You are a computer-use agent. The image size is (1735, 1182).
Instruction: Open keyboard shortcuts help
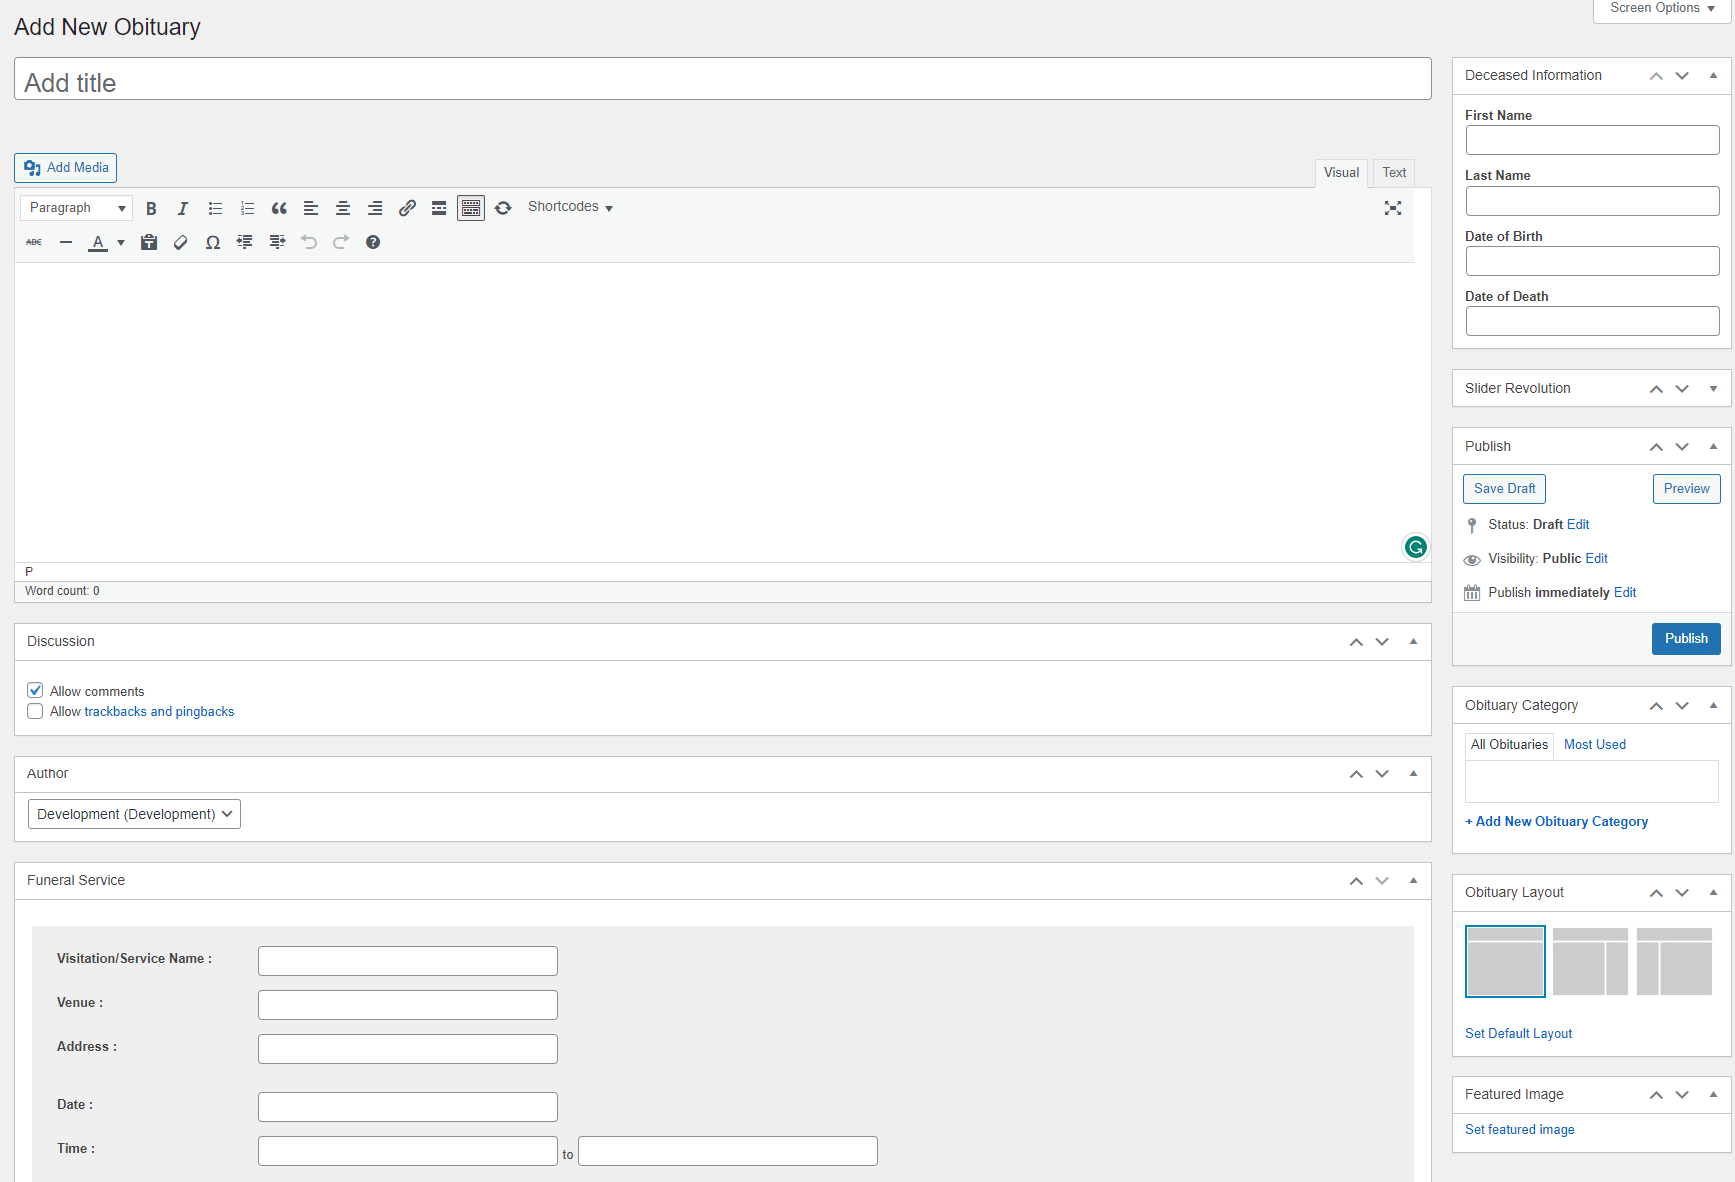373,242
